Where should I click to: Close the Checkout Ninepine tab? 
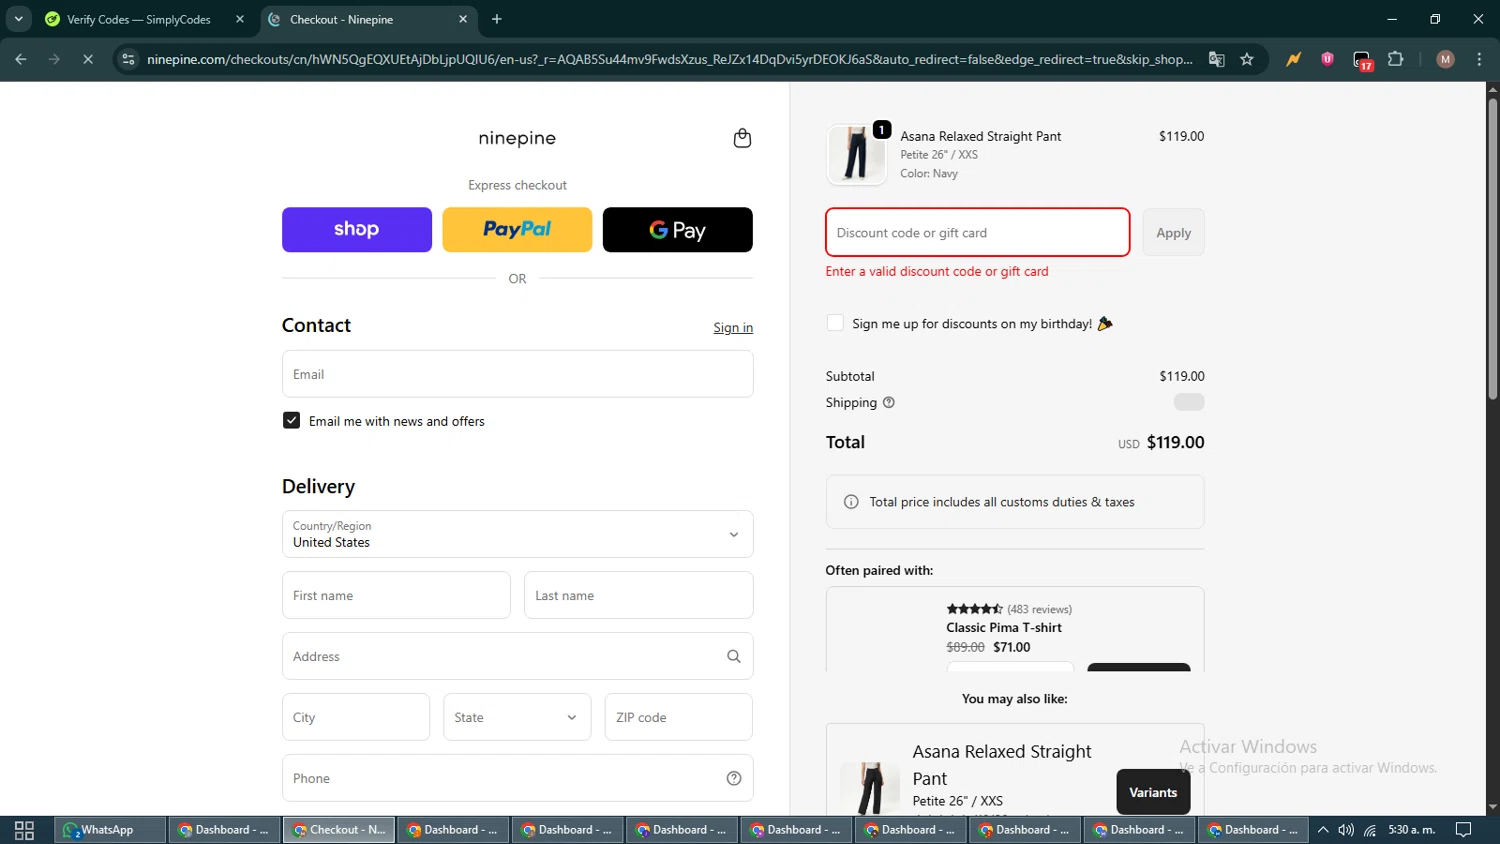pos(463,19)
